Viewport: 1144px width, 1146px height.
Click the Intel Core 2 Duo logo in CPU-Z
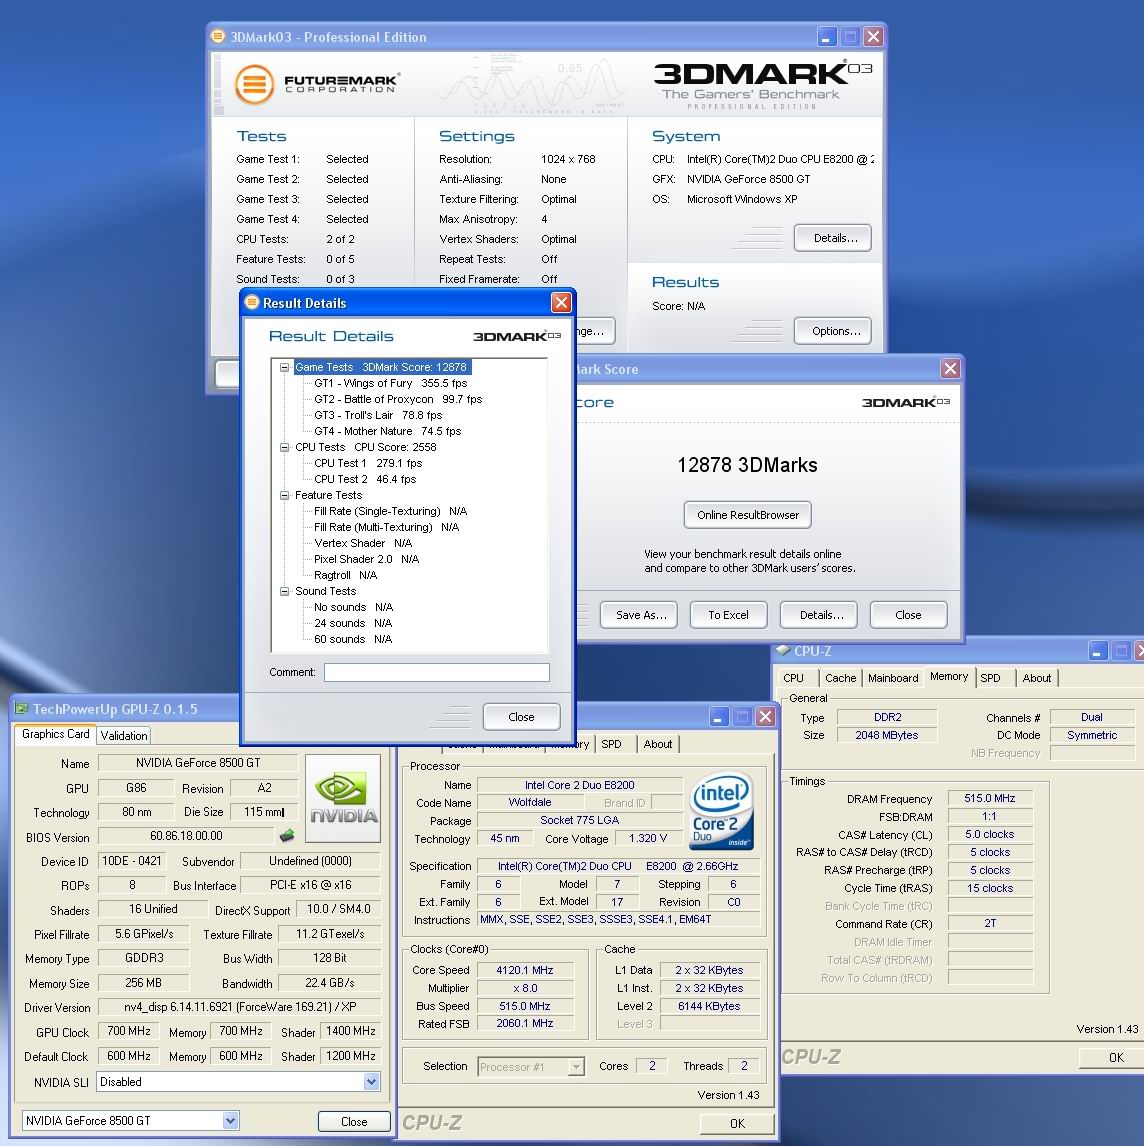[721, 811]
